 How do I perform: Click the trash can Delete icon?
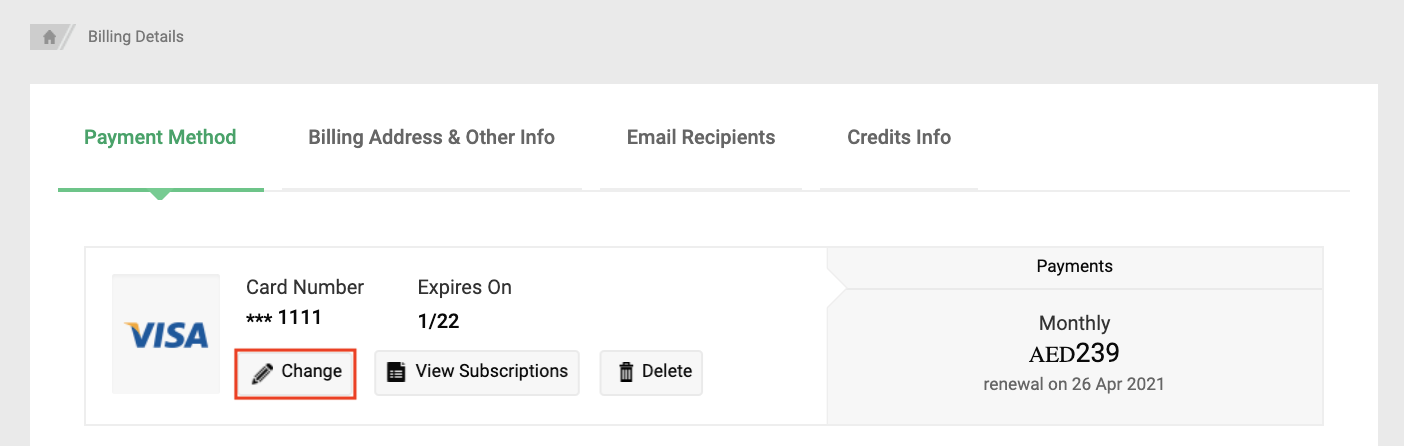click(x=626, y=372)
